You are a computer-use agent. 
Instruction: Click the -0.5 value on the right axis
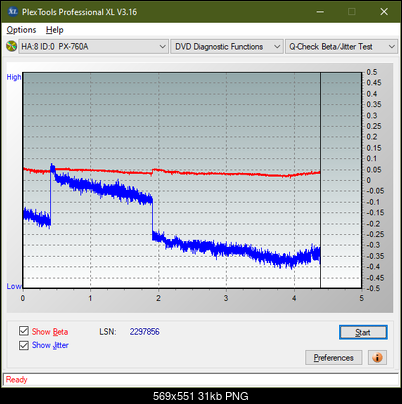[x=373, y=288]
